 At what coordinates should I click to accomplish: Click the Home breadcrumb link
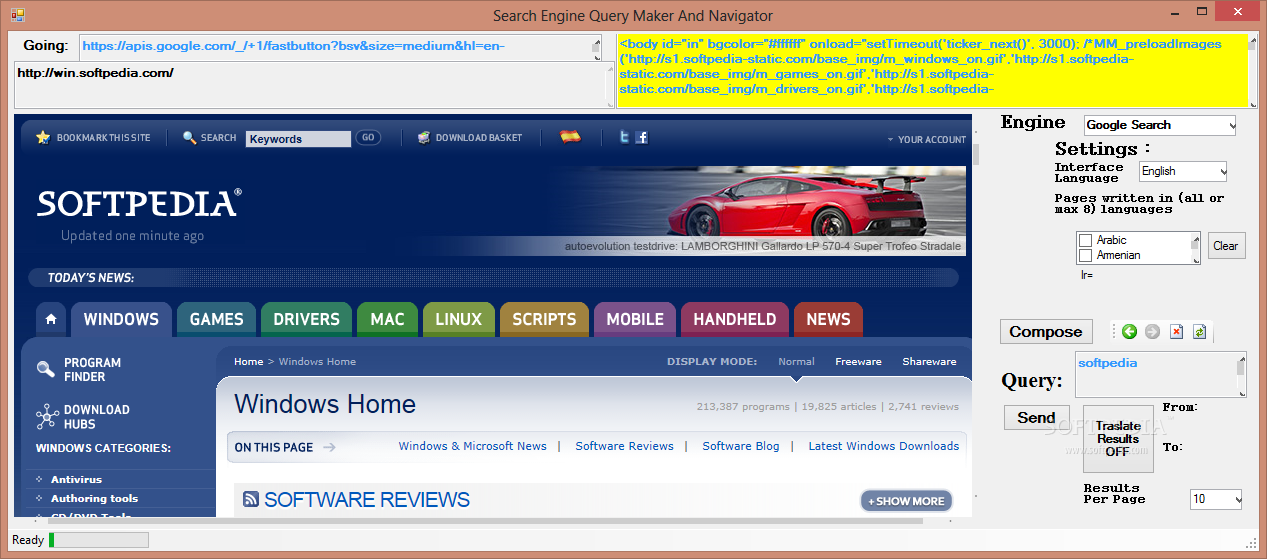[x=248, y=362]
